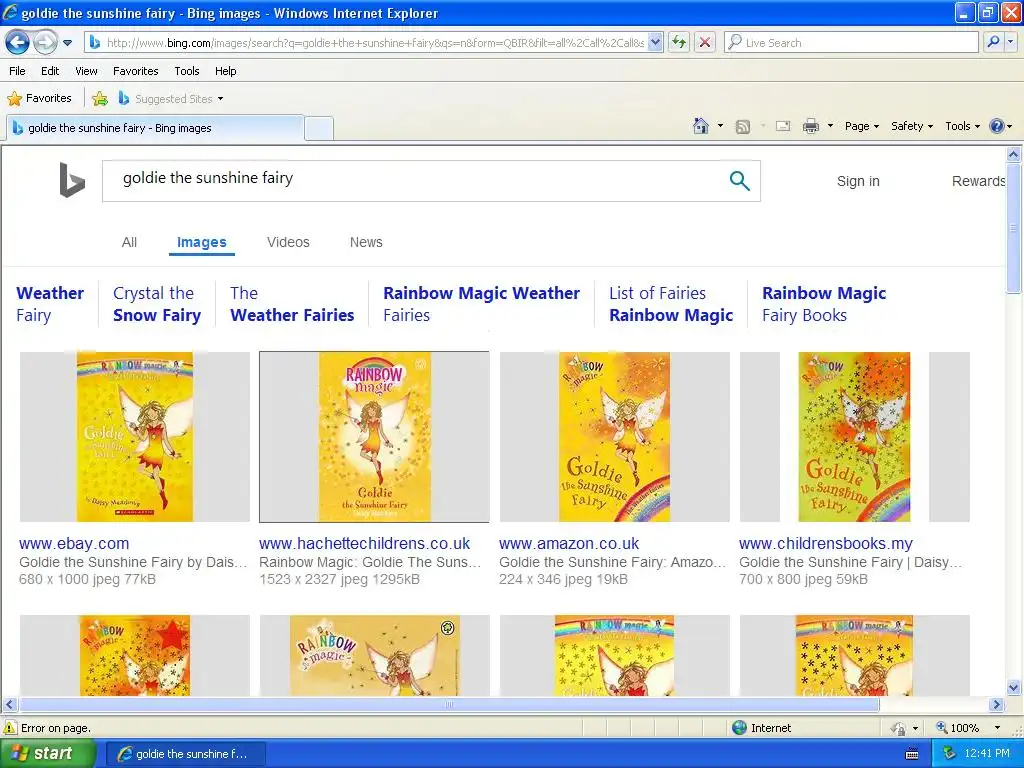The width and height of the screenshot is (1024, 768).
Task: Click the Print icon
Action: point(810,126)
